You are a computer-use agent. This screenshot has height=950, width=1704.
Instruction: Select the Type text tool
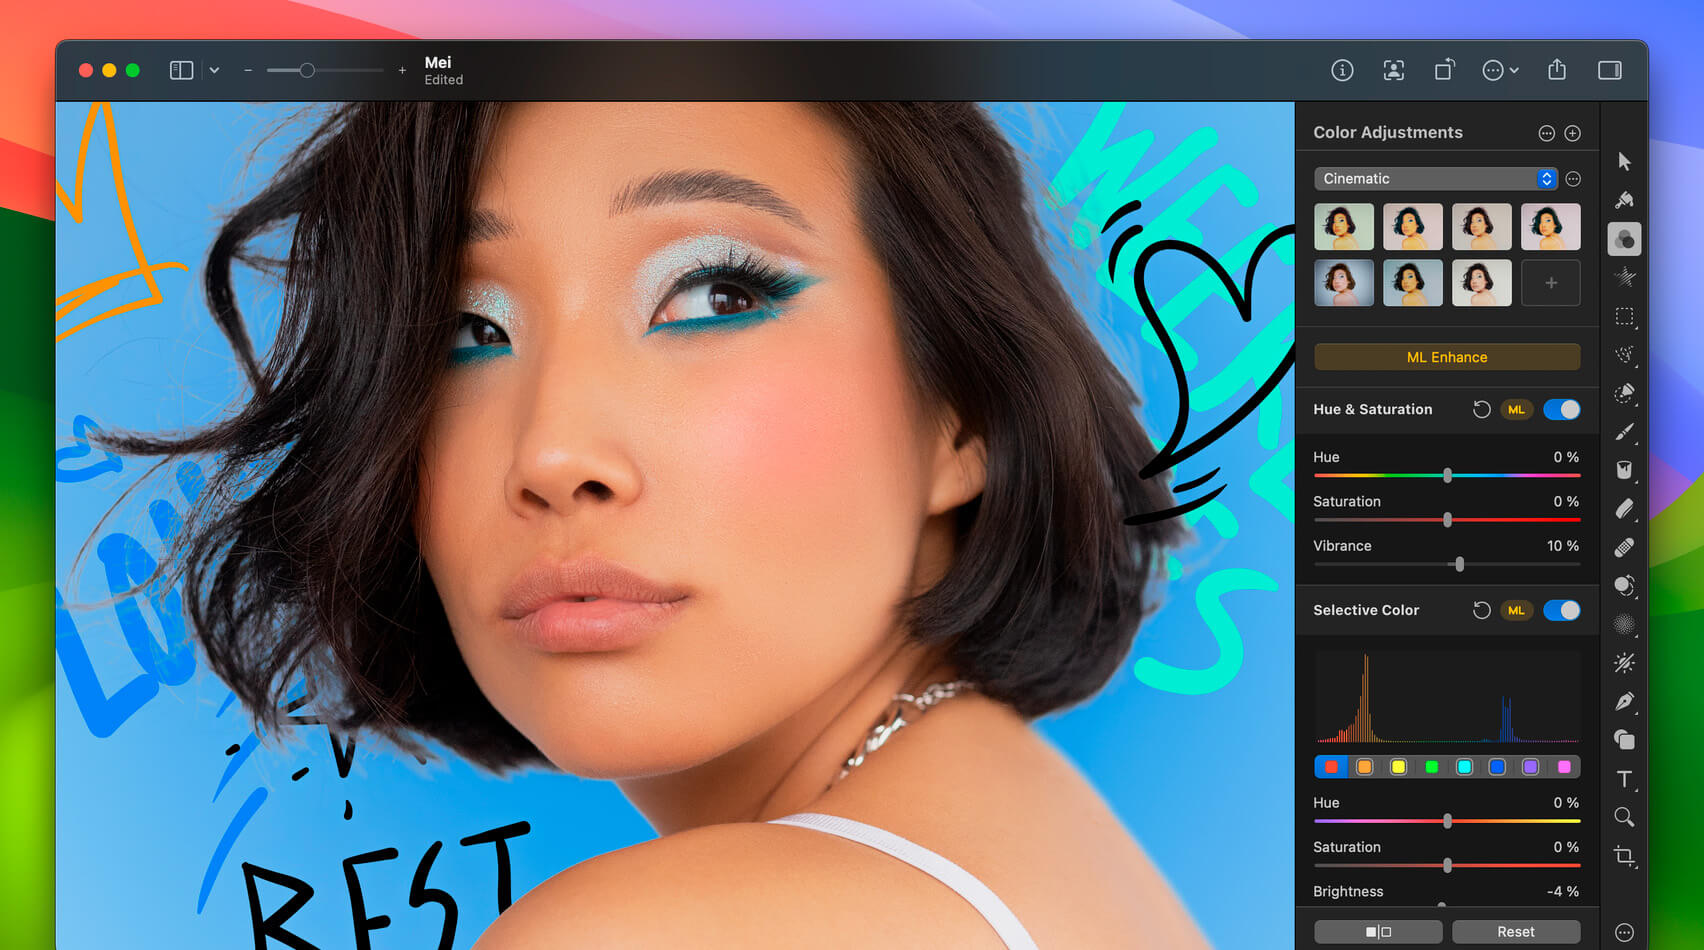[1624, 779]
